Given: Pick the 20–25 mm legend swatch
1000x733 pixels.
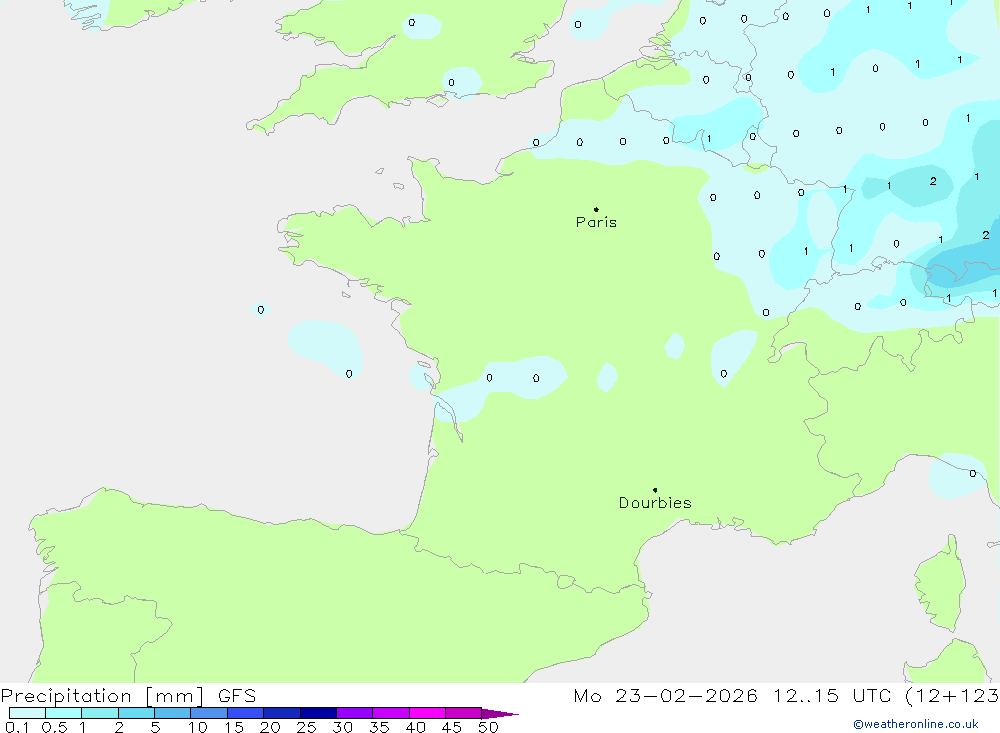Looking at the screenshot, I should pyautogui.click(x=282, y=713).
